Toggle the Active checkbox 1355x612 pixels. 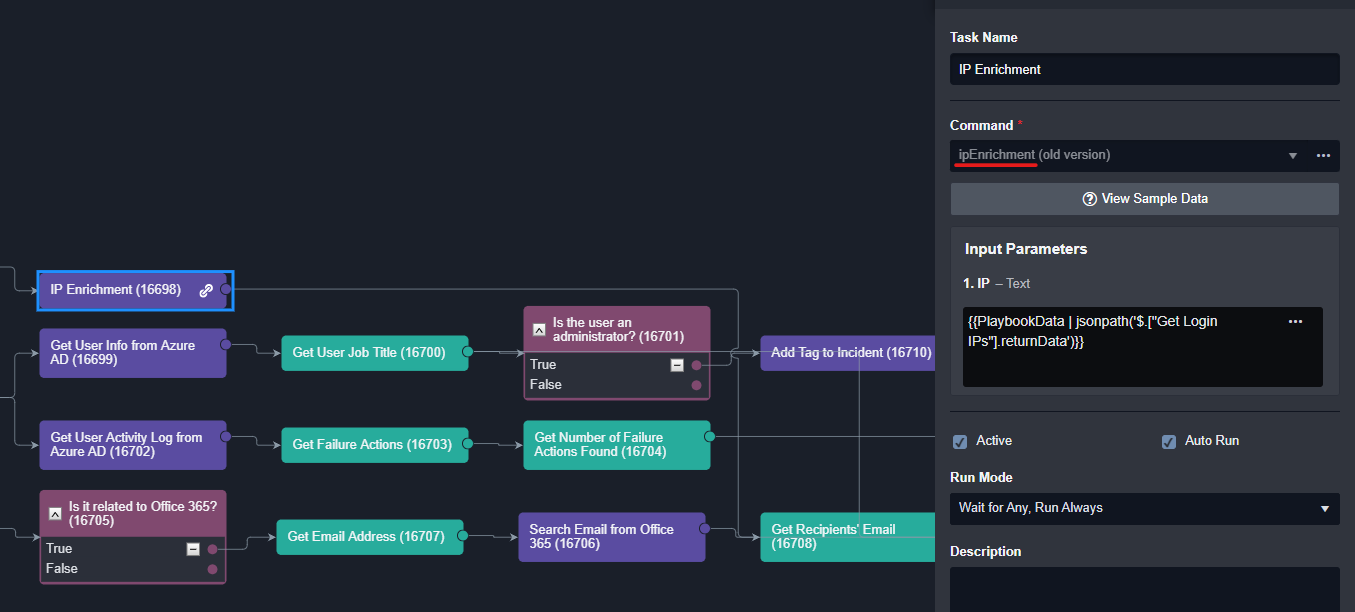click(x=960, y=441)
